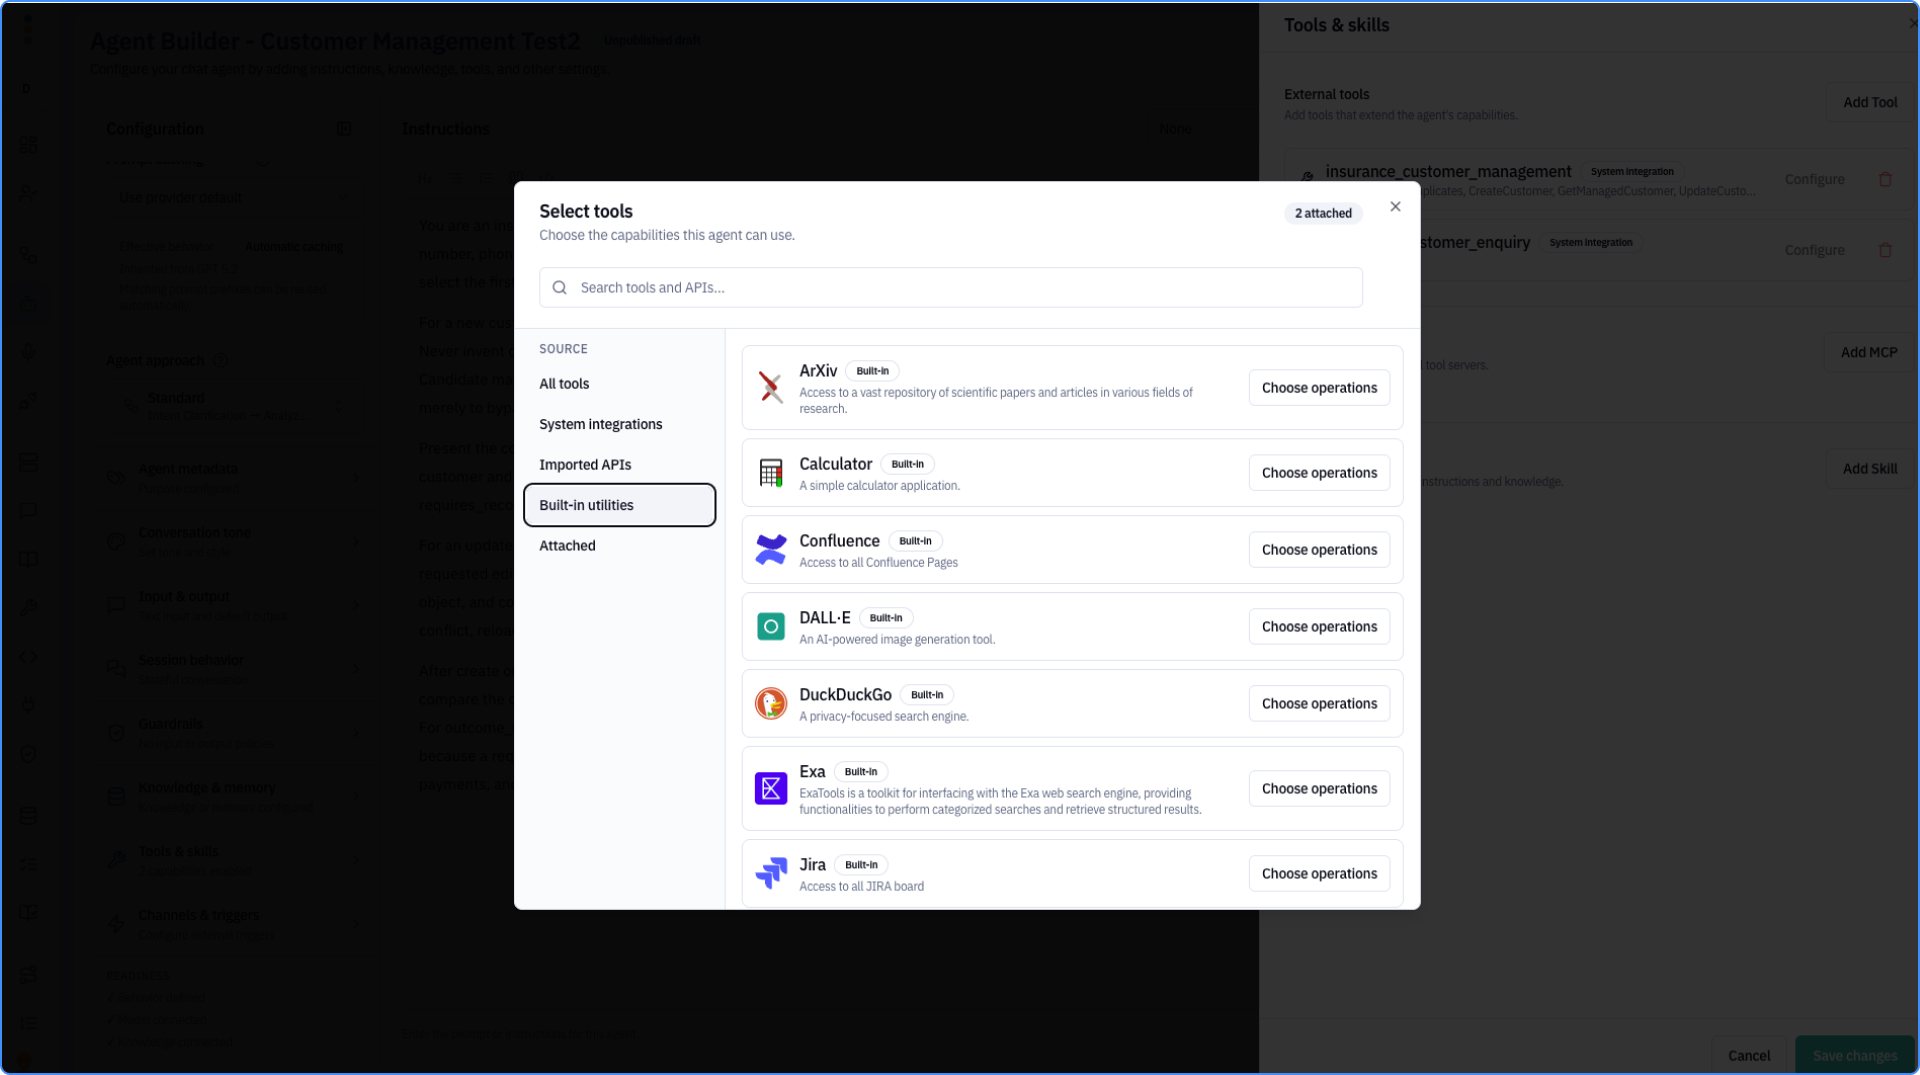
Task: Click the DALL·E tool icon
Action: [x=770, y=627]
